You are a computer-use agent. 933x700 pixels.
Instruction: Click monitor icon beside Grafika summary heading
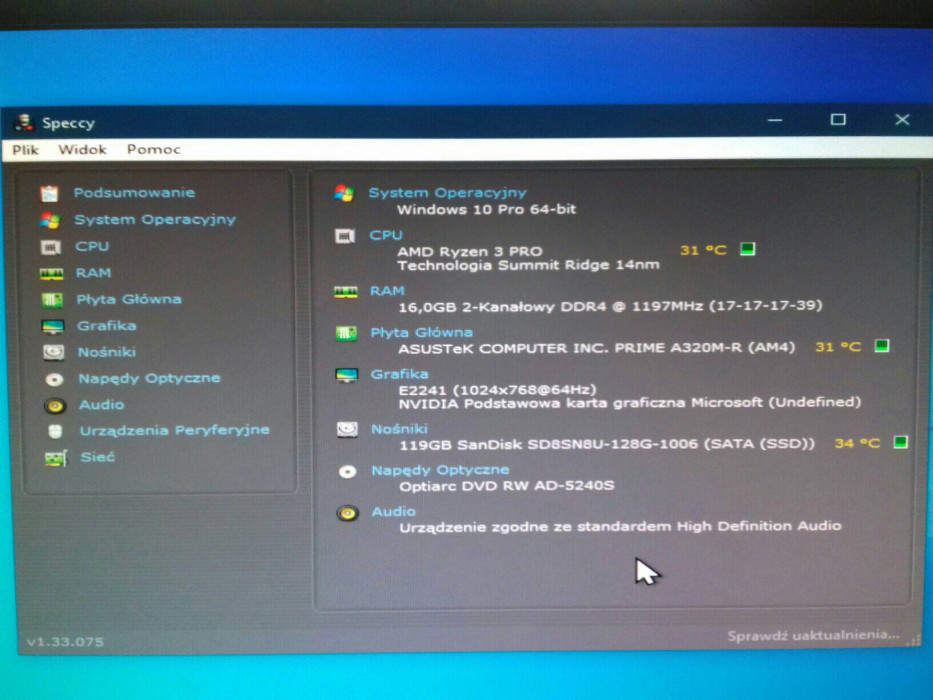click(347, 375)
